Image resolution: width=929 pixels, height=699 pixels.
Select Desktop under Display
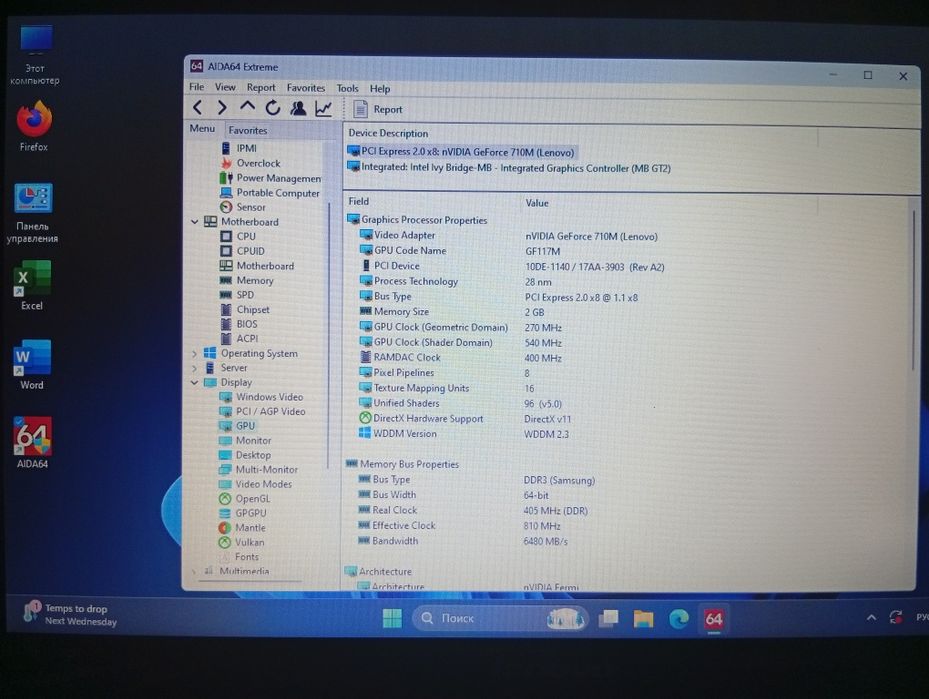(245, 455)
